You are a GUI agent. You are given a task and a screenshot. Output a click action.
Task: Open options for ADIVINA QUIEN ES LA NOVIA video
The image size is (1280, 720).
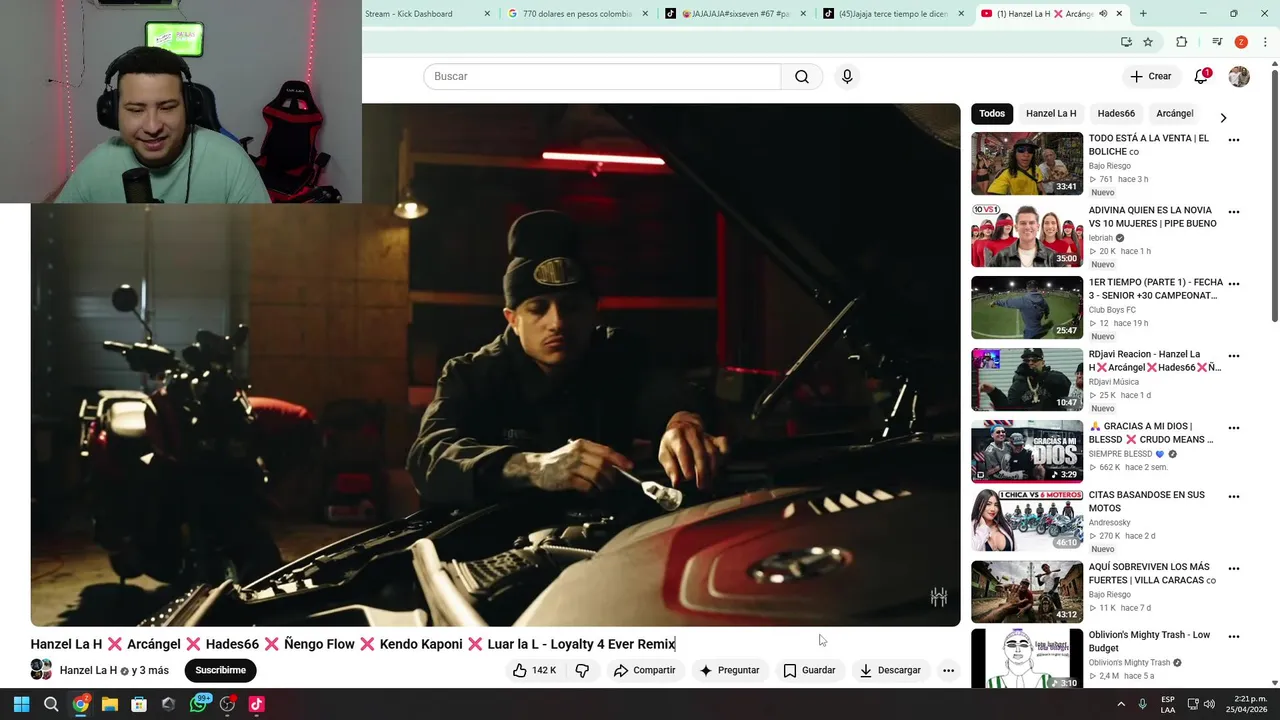[1234, 212]
